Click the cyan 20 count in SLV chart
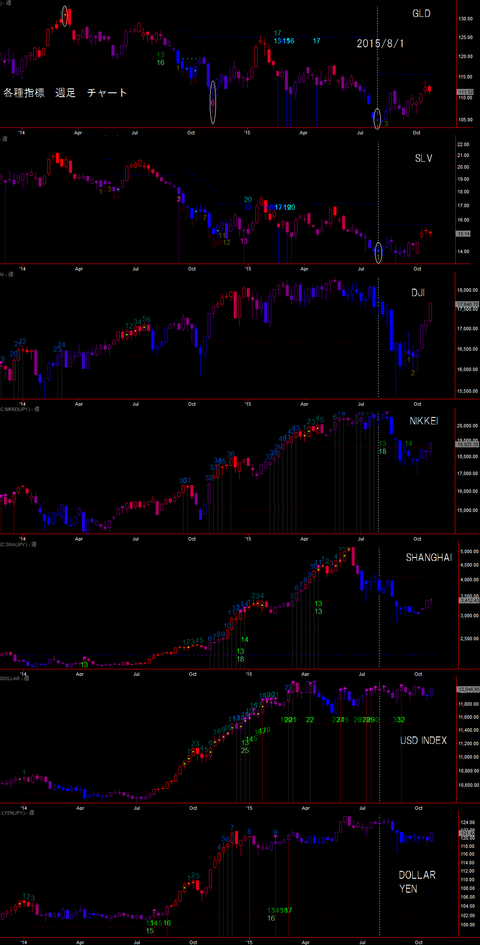Image resolution: width=480 pixels, height=945 pixels. click(x=247, y=199)
